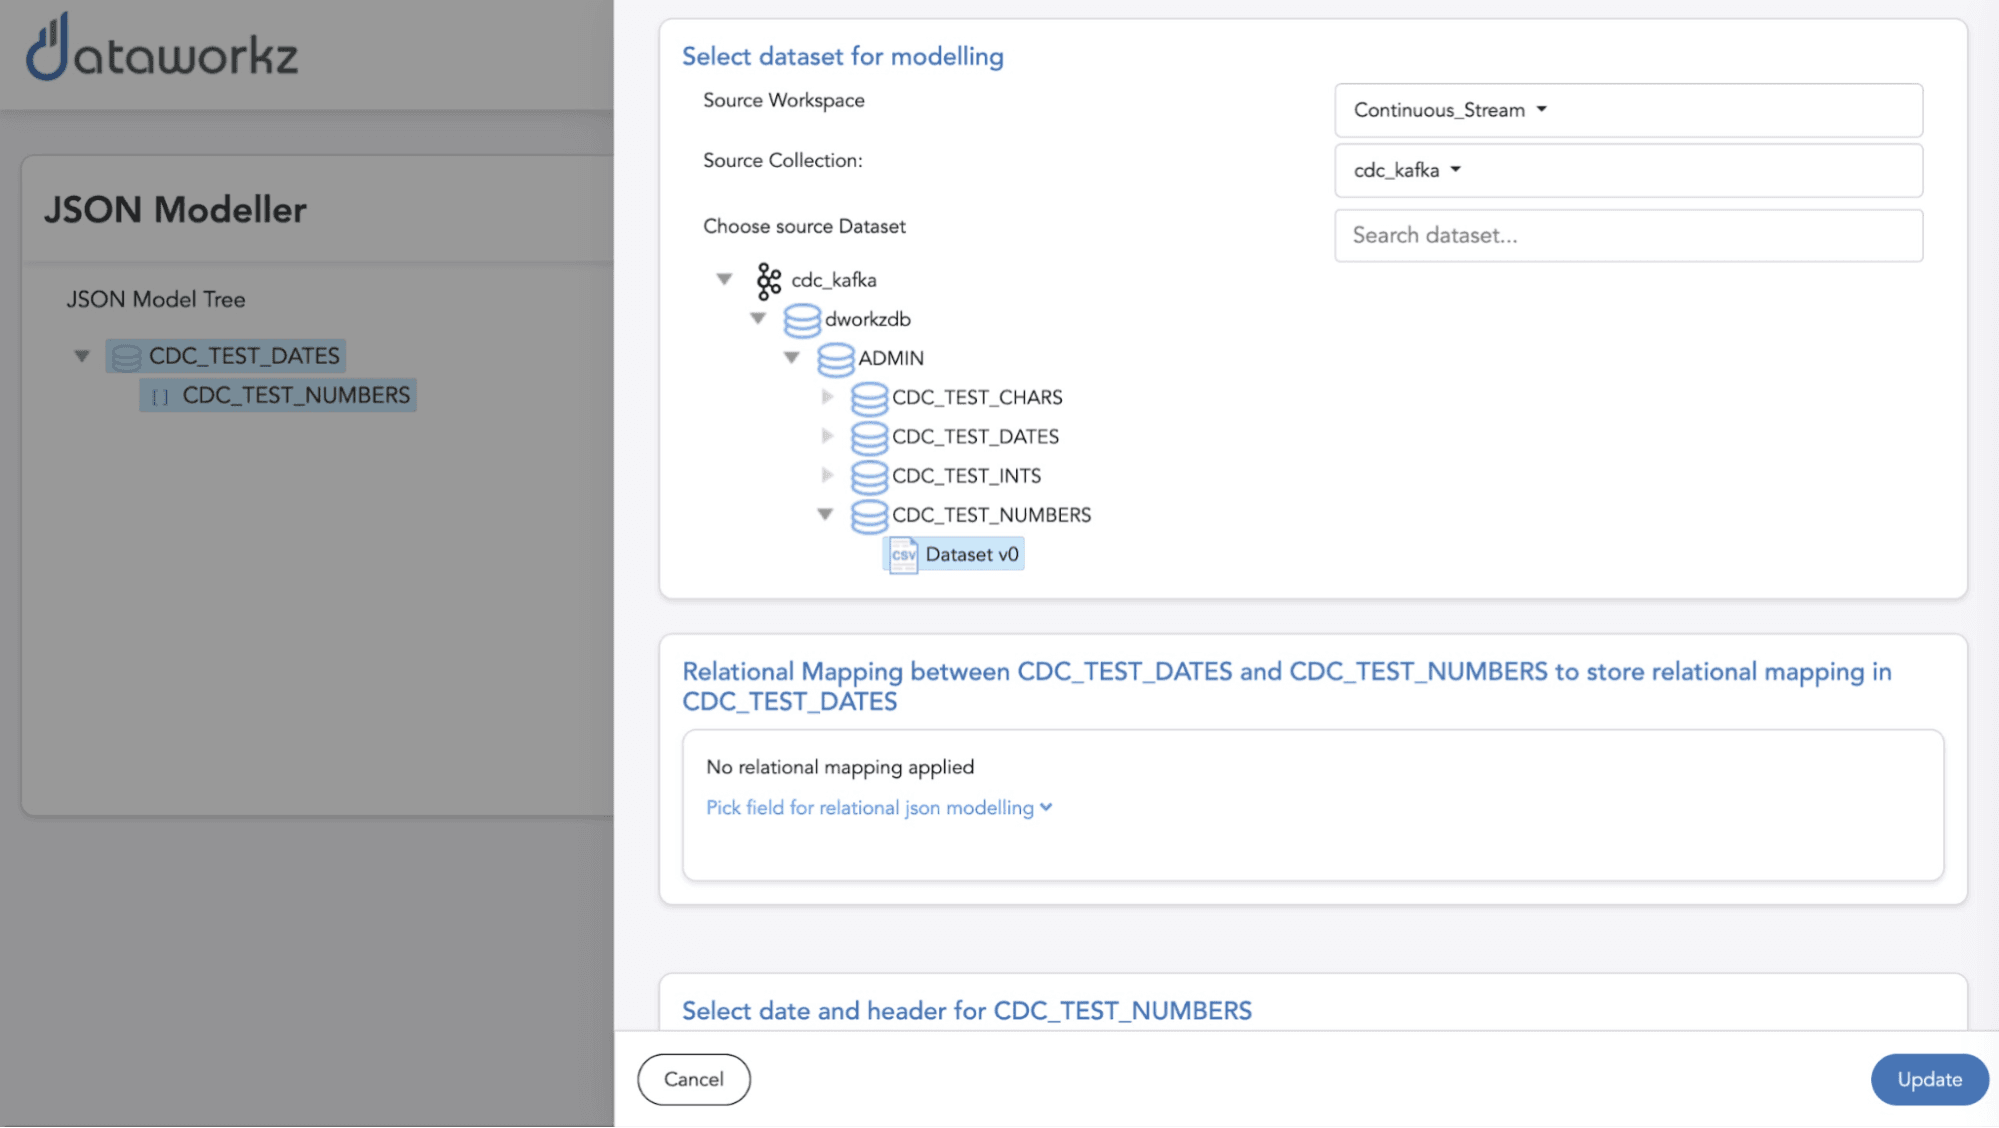Click the array bracket icon beside CDC_TEST_NUMBERS
This screenshot has width=1999, height=1128.
[x=160, y=397]
